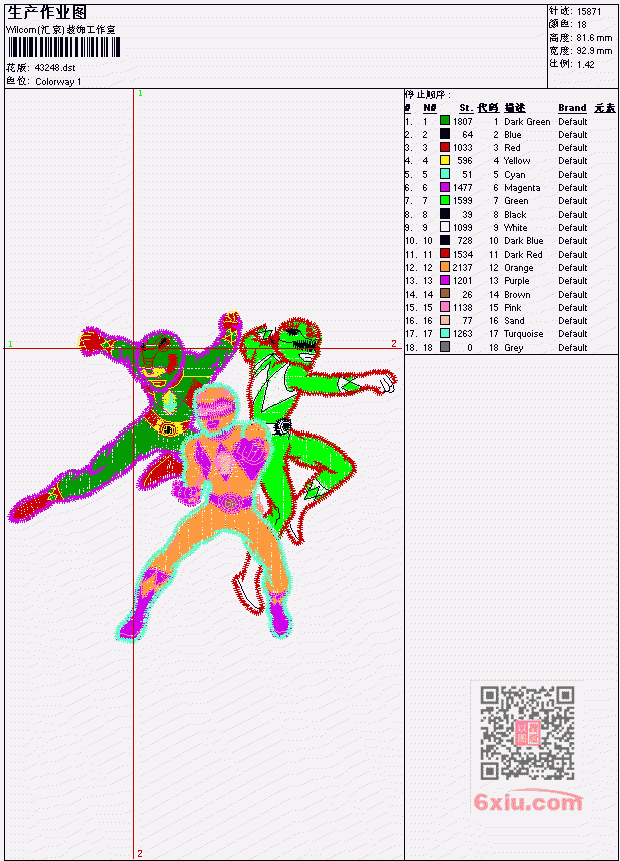Click the Black description in row 8
Screen dimensions: 620x861
point(515,215)
